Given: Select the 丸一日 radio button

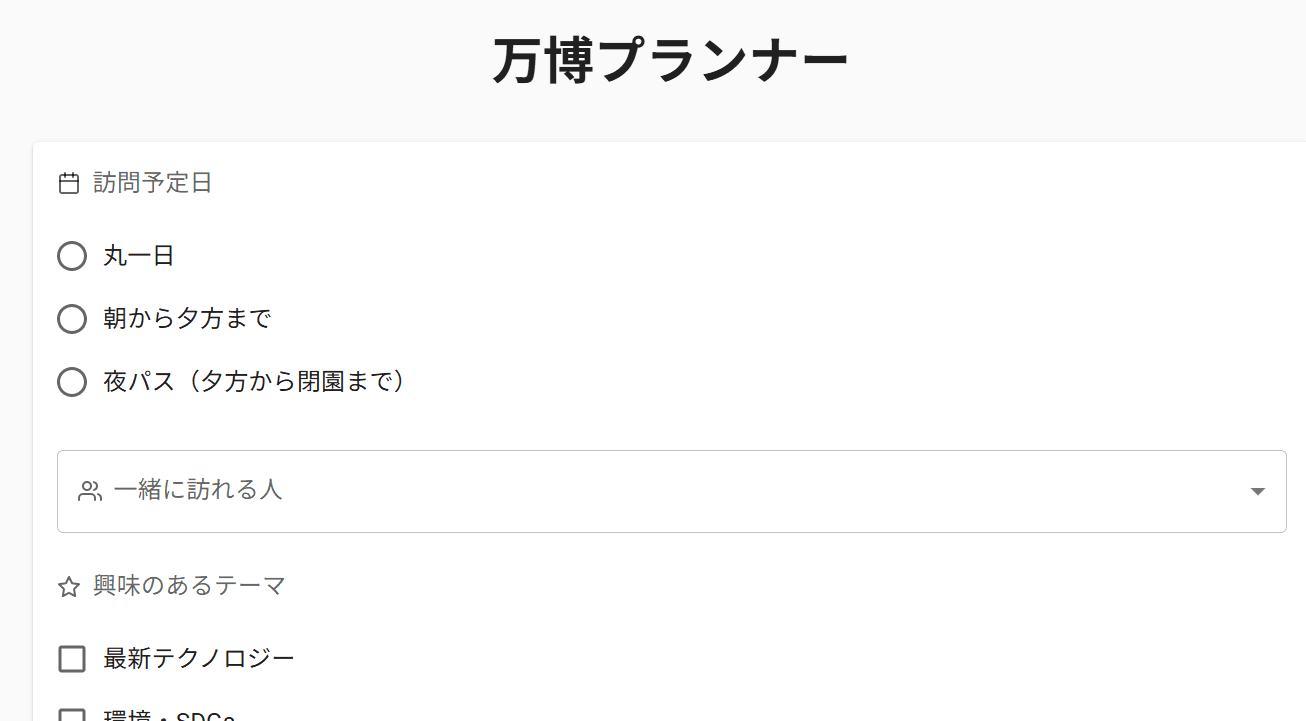Looking at the screenshot, I should pos(71,256).
